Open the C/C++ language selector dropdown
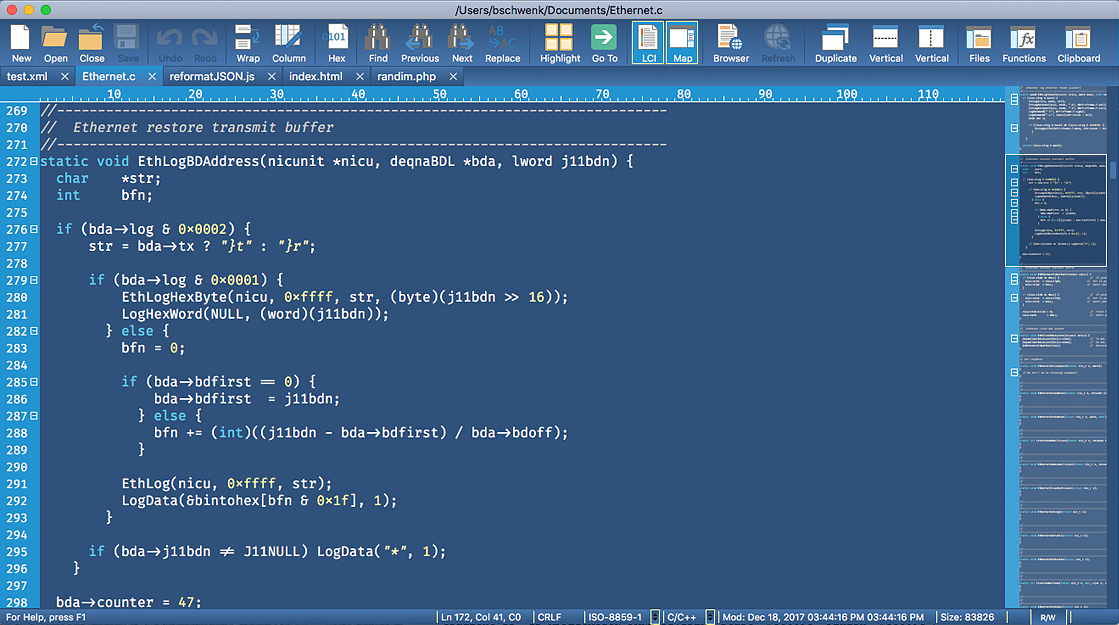The image size is (1119, 625). (710, 617)
